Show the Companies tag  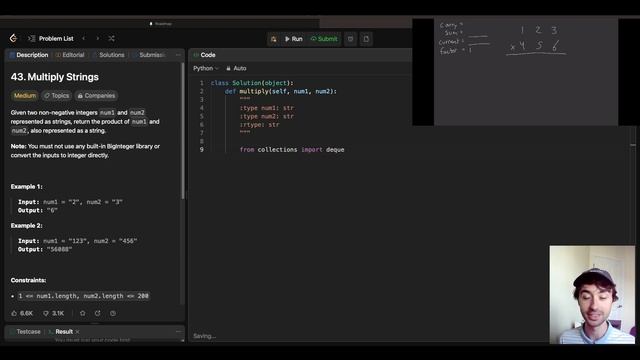click(96, 96)
